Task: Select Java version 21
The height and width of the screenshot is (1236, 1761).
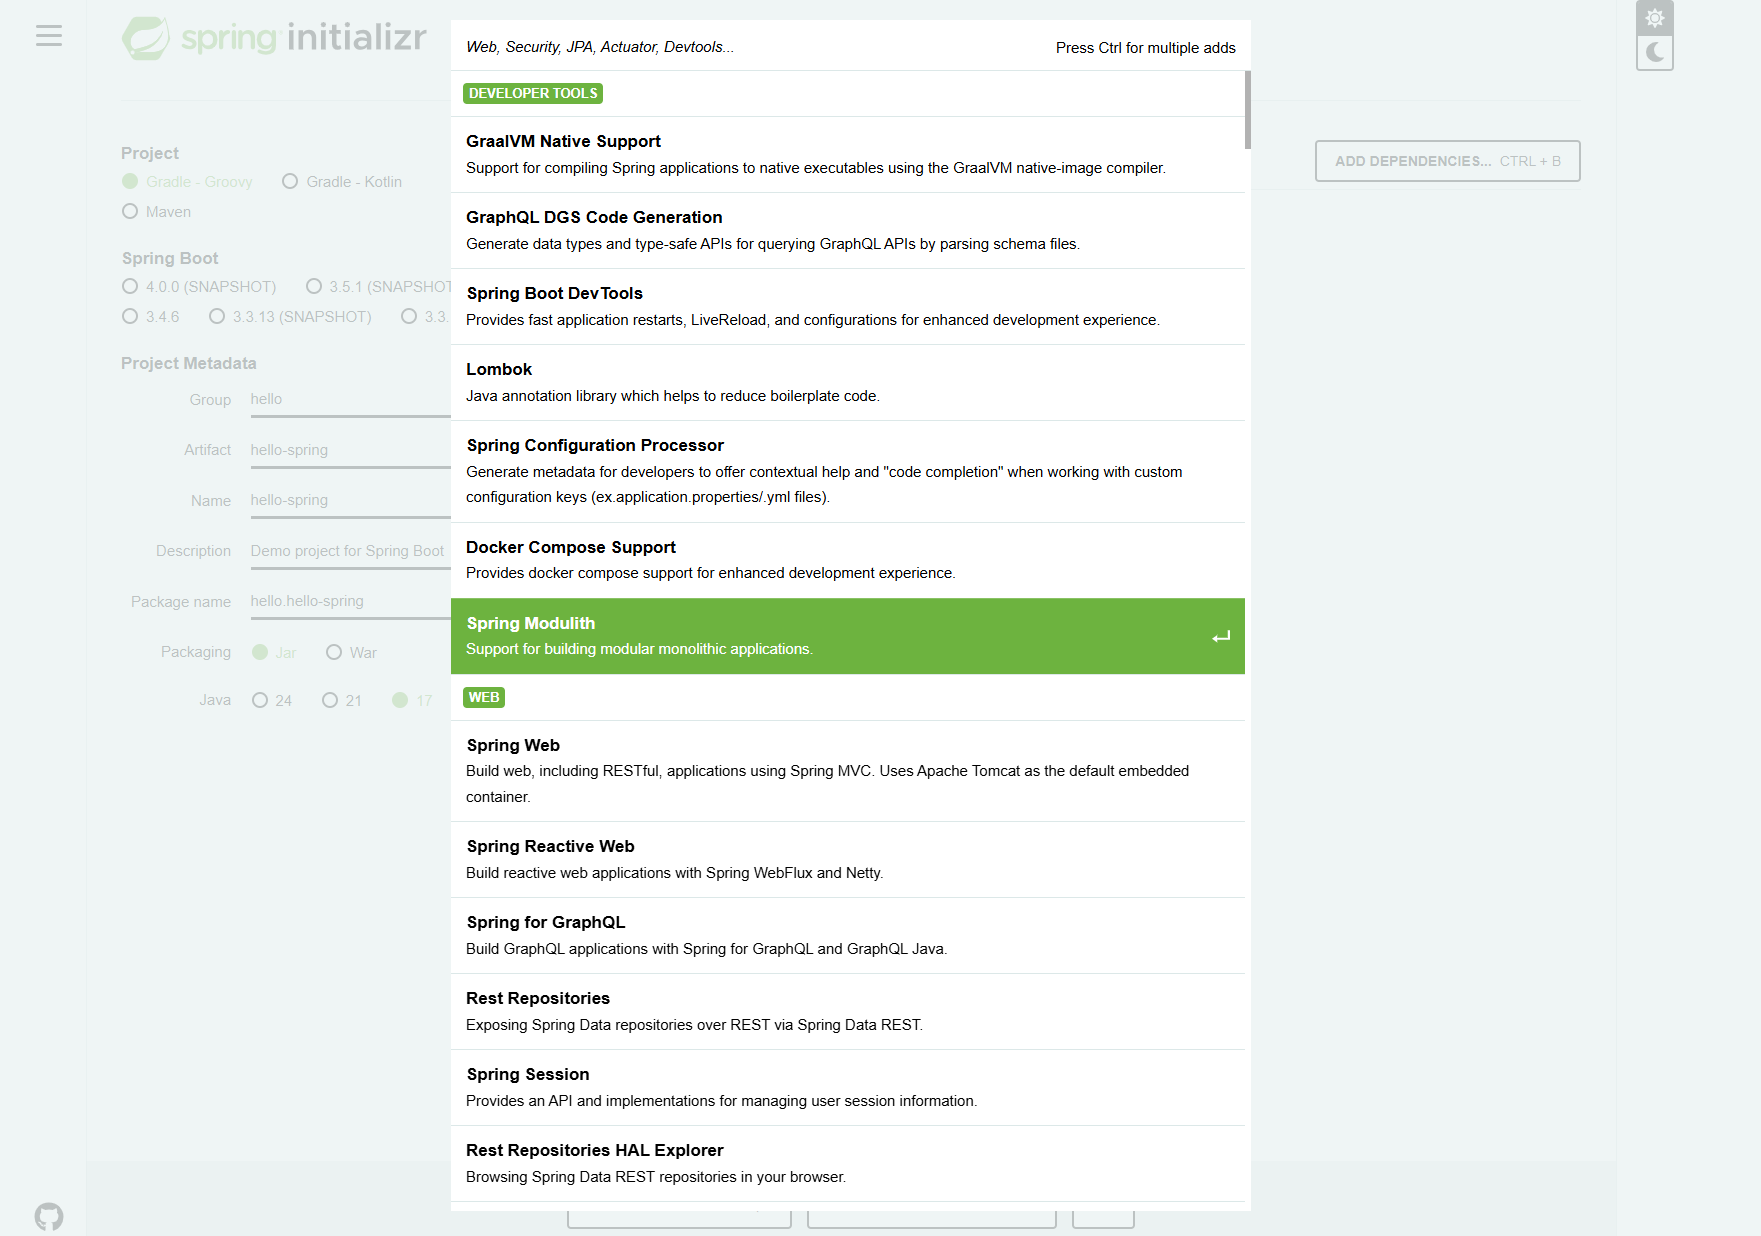Action: 342,700
